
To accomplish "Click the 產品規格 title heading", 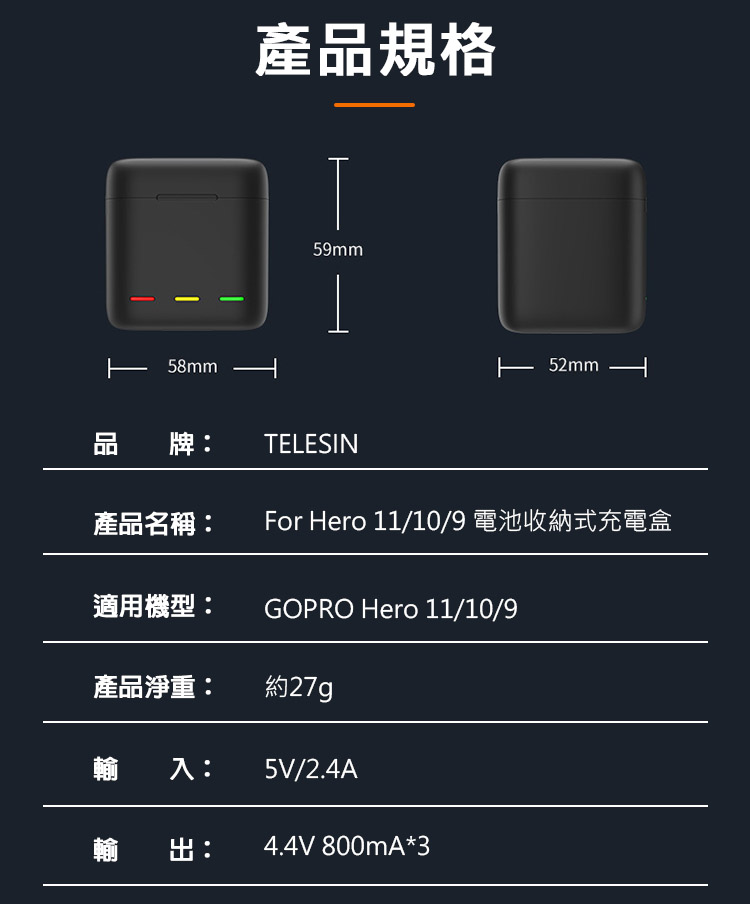I will point(375,50).
